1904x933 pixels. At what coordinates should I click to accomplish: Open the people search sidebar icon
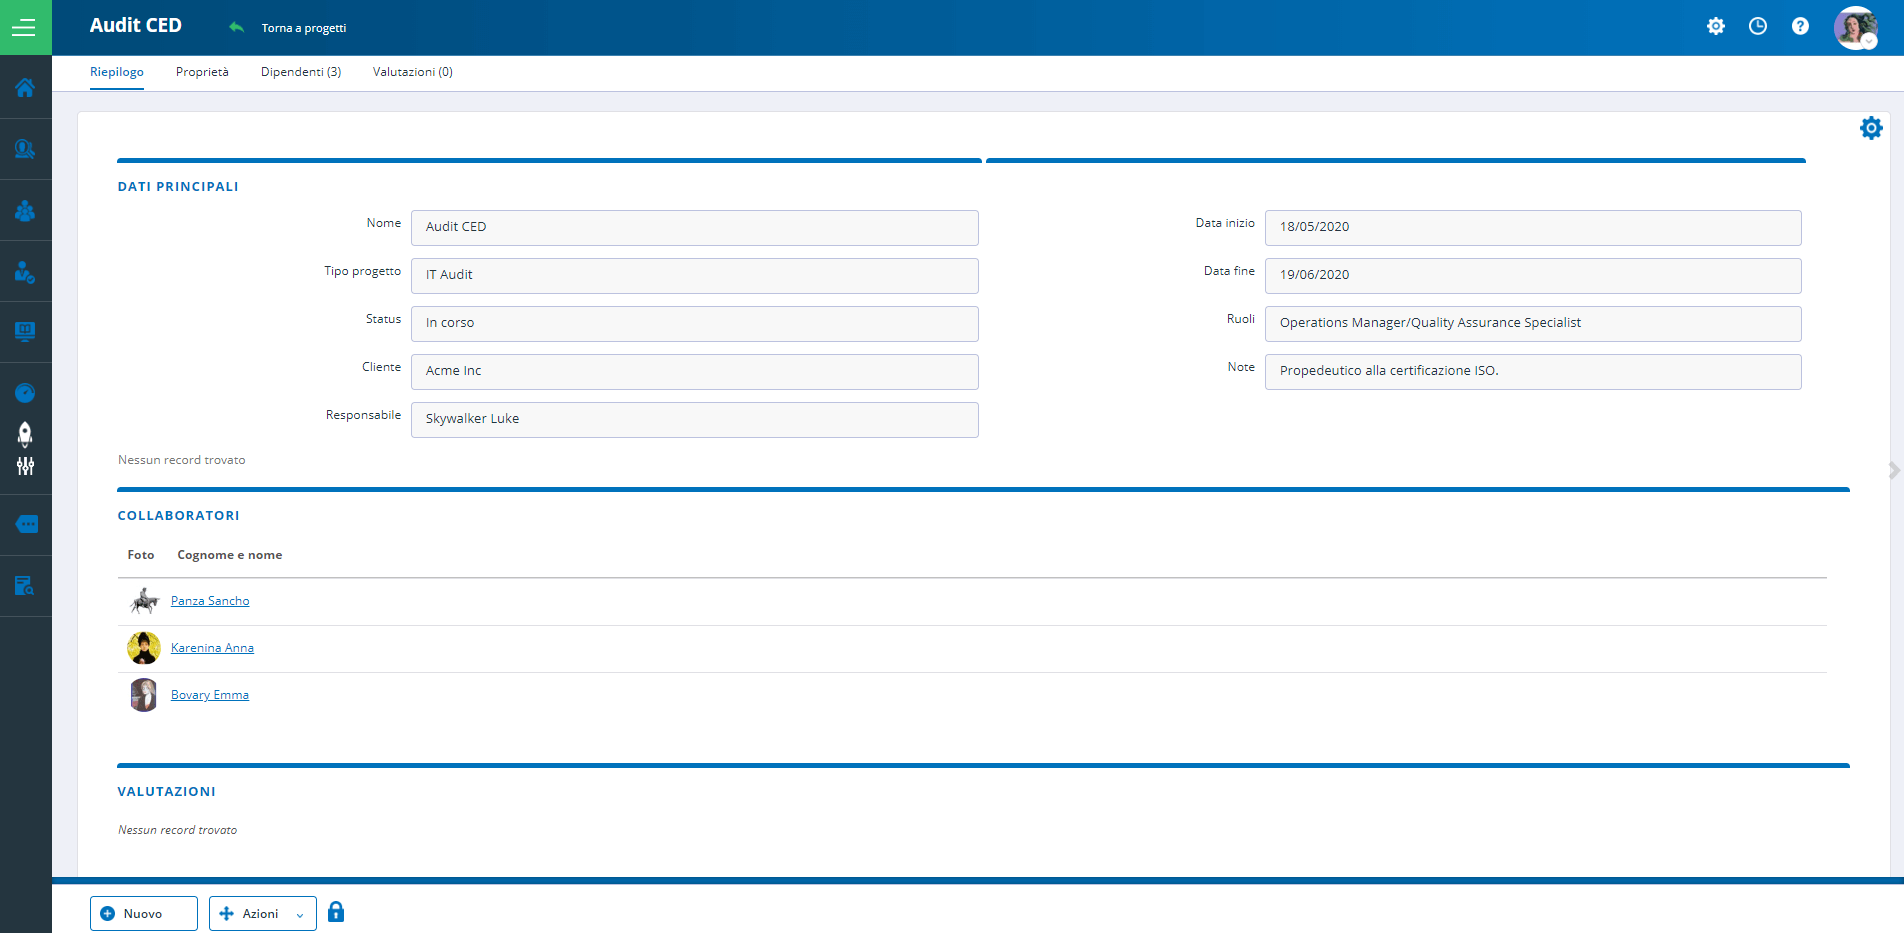coord(25,149)
